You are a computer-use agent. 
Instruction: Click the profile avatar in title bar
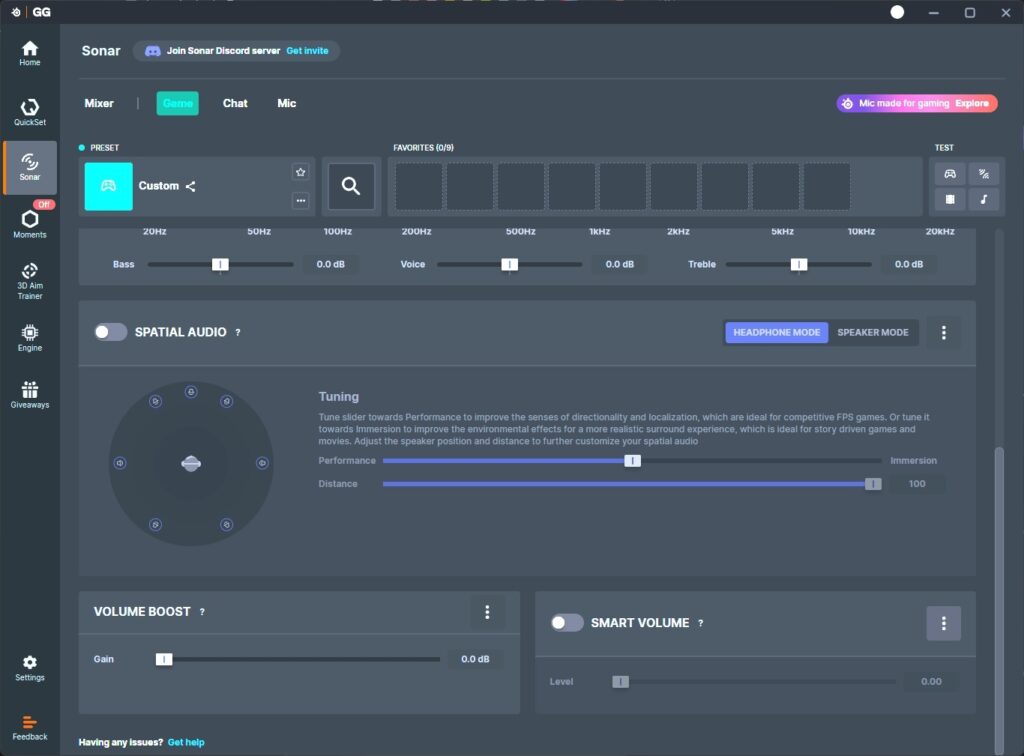click(897, 12)
